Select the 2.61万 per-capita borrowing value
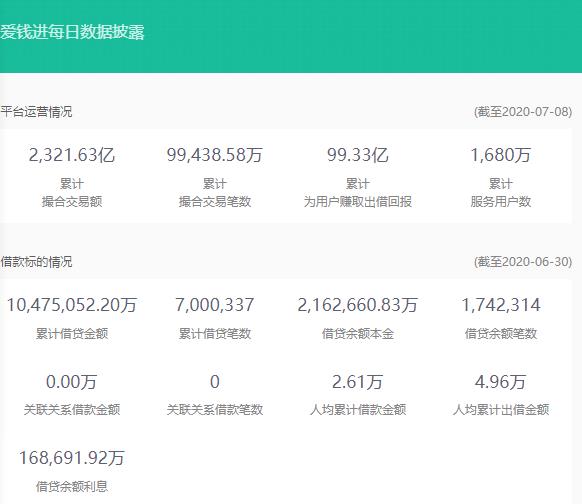The height and width of the screenshot is (504, 582). (357, 382)
